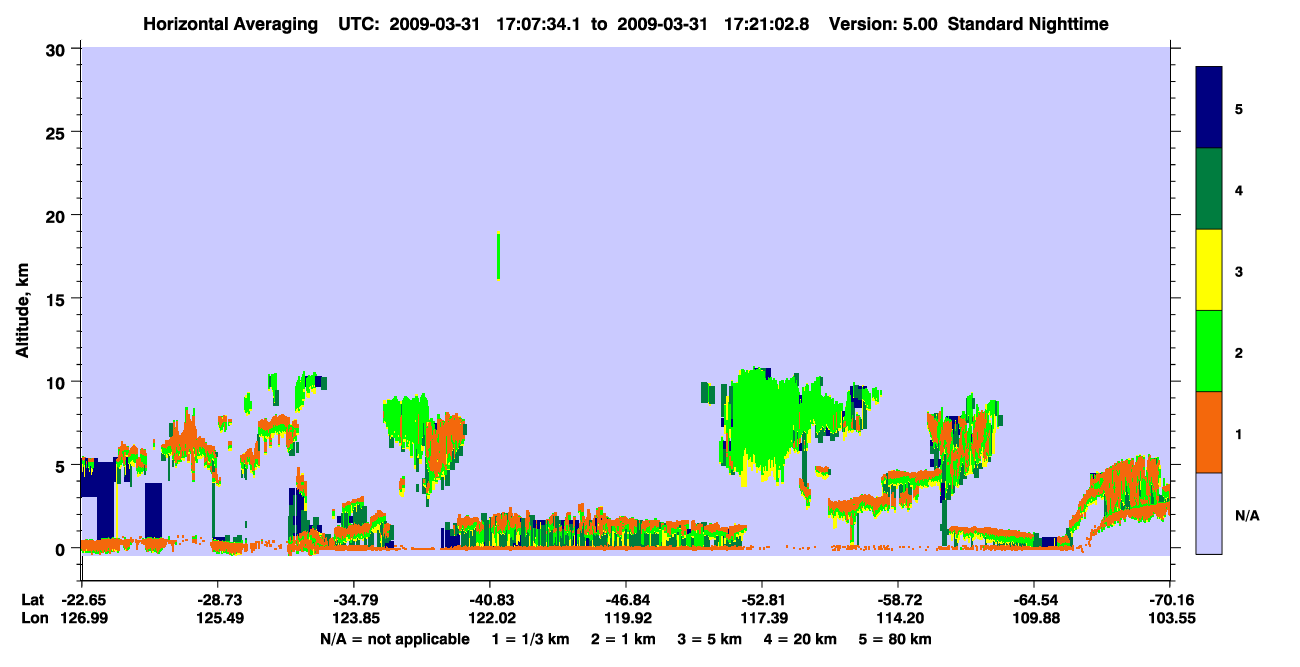Click the orange level 1 color swatch
Image resolution: width=1300 pixels, height=667 pixels.
(x=1209, y=432)
